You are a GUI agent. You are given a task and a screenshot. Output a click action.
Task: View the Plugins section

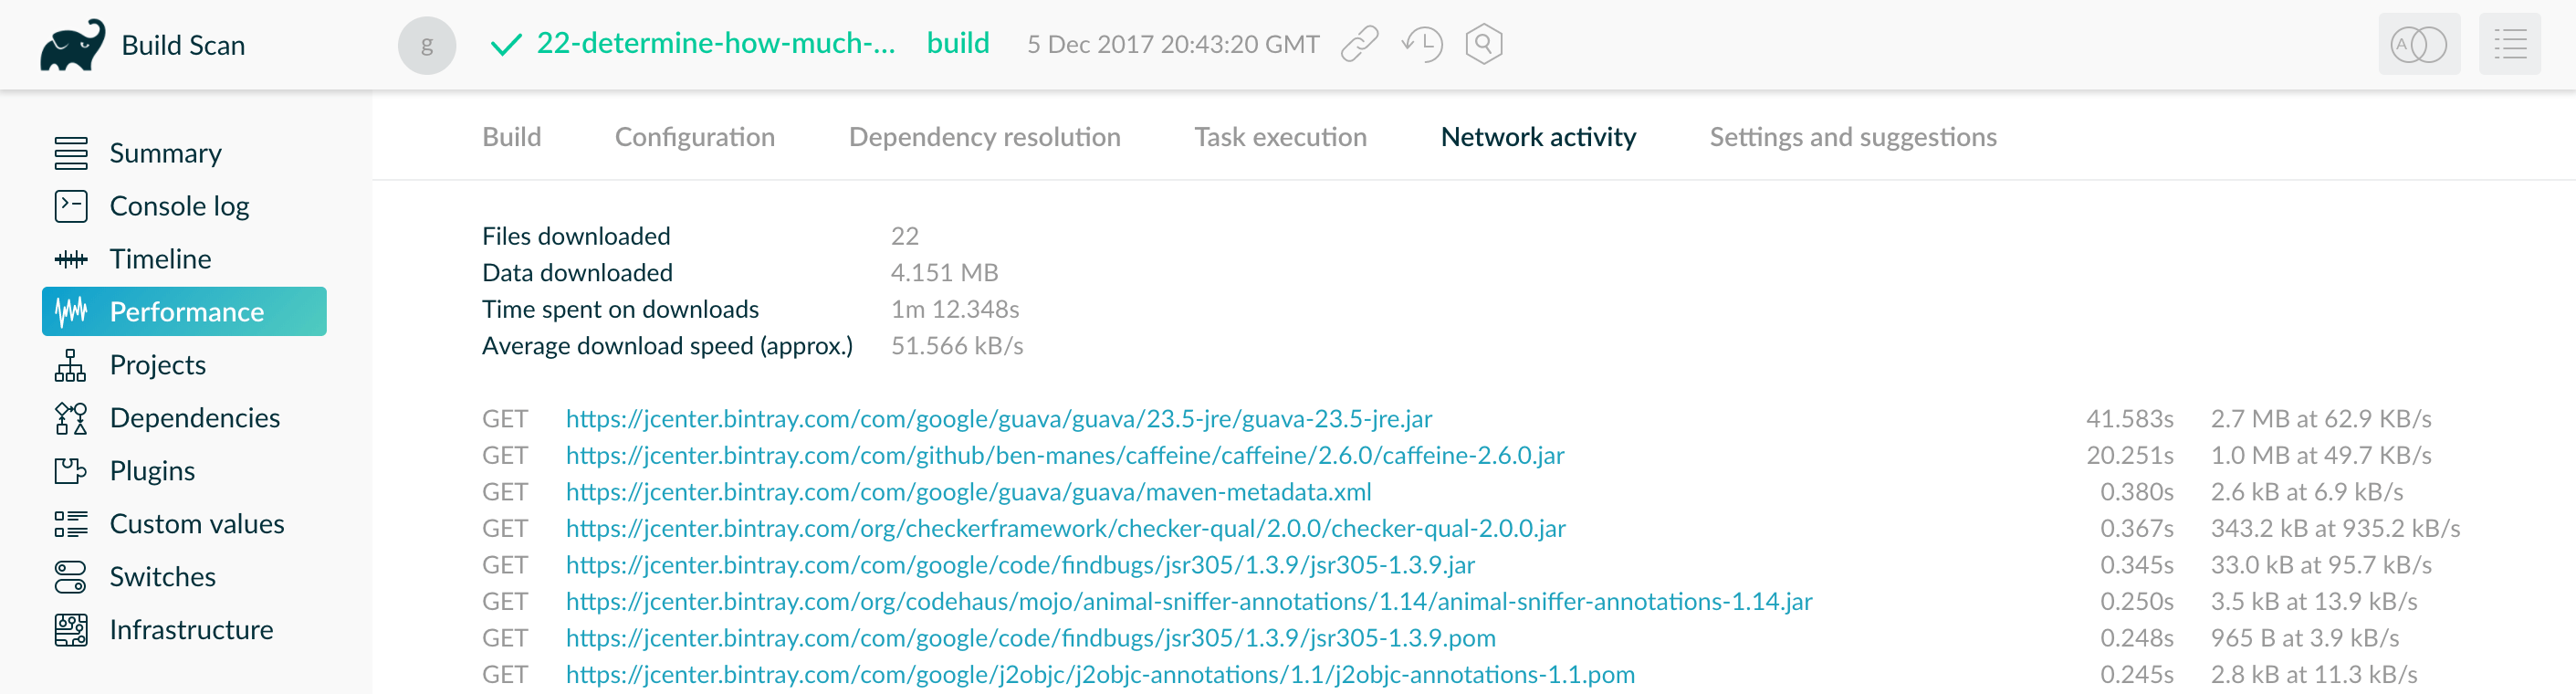tap(152, 470)
